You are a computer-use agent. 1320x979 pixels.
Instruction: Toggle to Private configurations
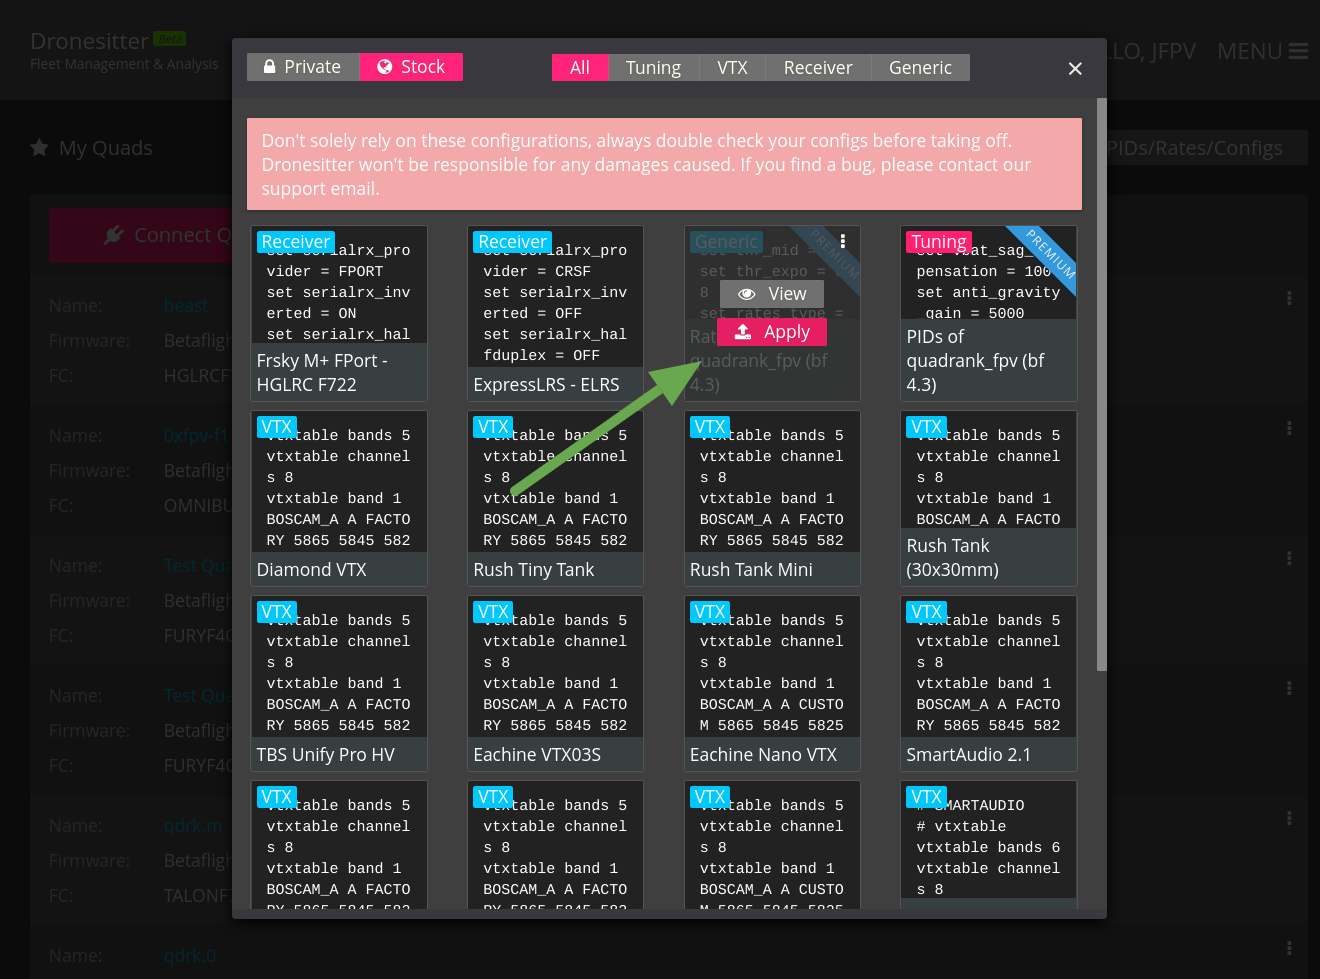[303, 67]
